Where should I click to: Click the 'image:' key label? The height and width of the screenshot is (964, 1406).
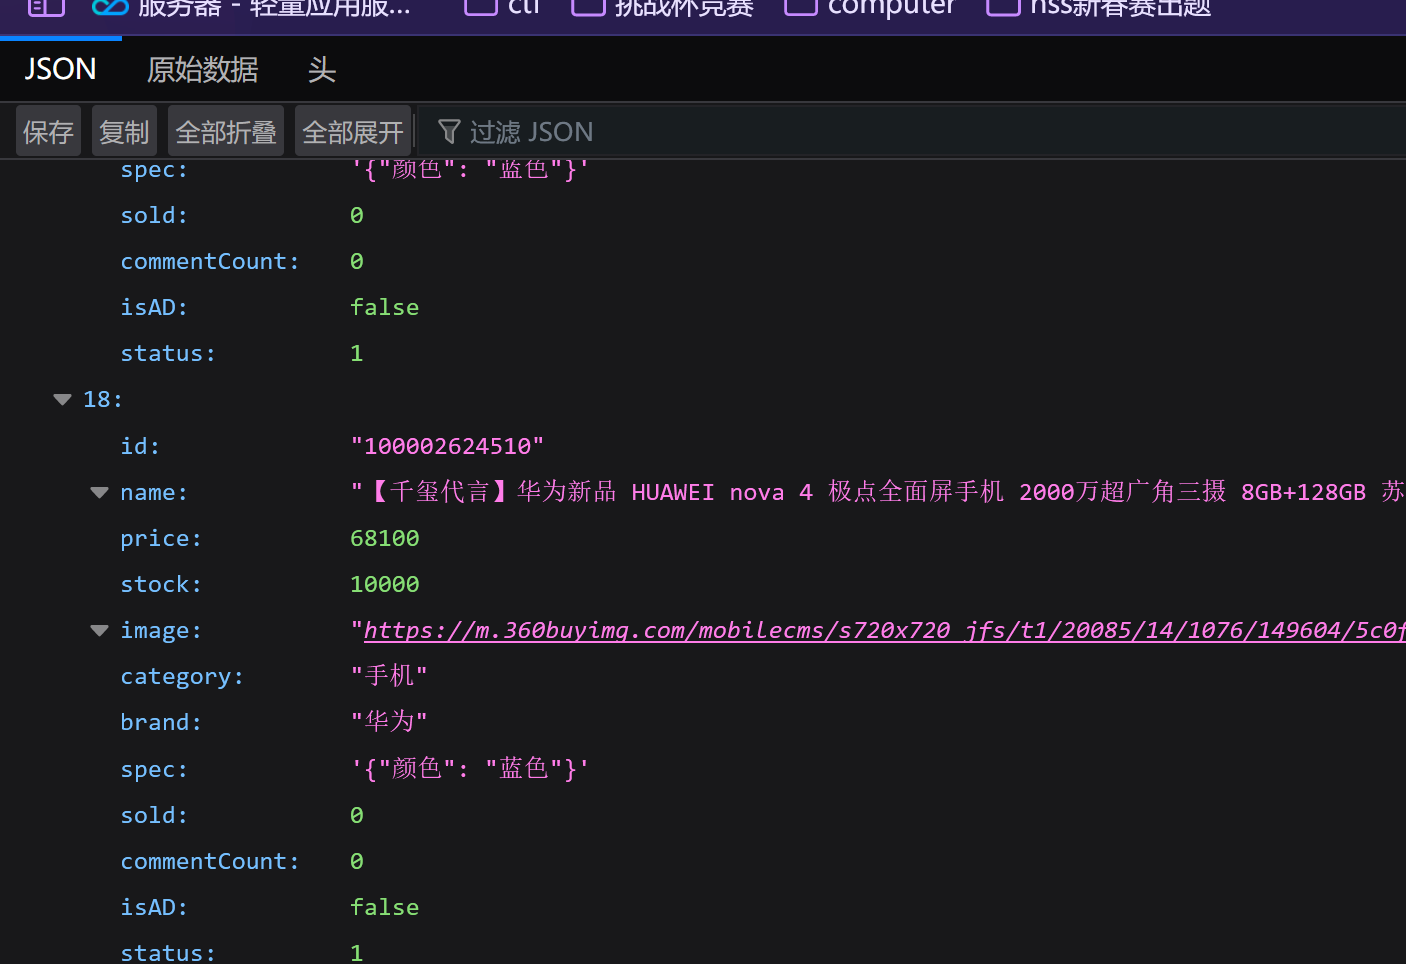pos(161,630)
